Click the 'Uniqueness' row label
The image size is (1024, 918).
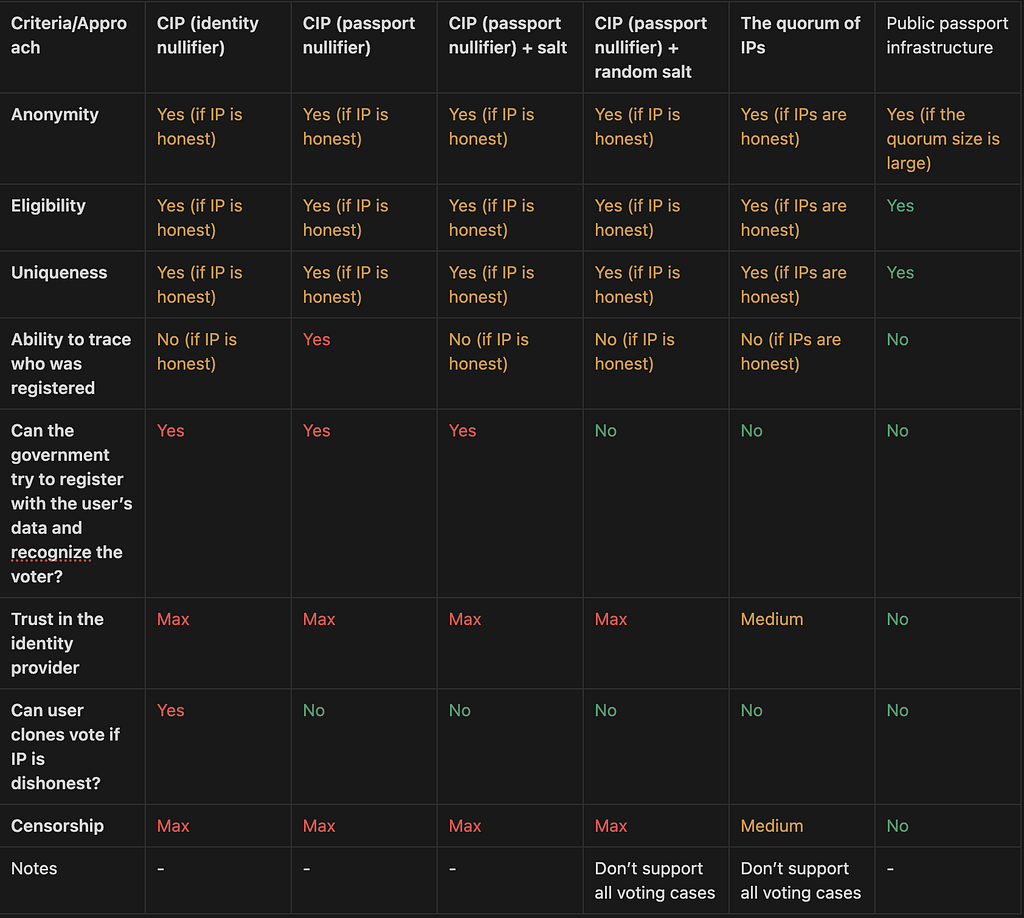coord(59,272)
